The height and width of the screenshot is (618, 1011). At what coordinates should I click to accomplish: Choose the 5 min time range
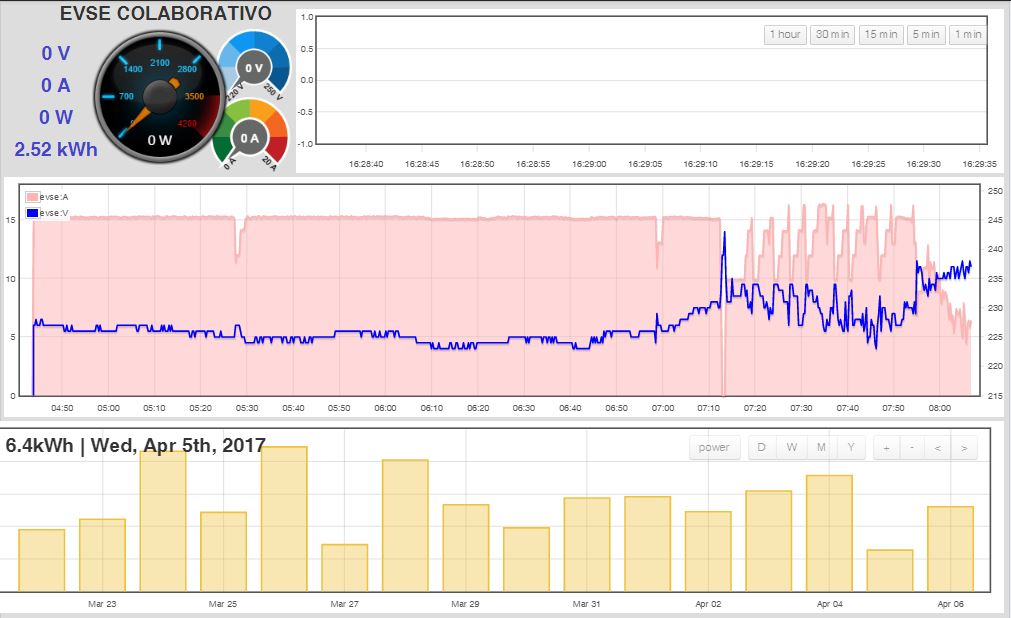(x=926, y=35)
